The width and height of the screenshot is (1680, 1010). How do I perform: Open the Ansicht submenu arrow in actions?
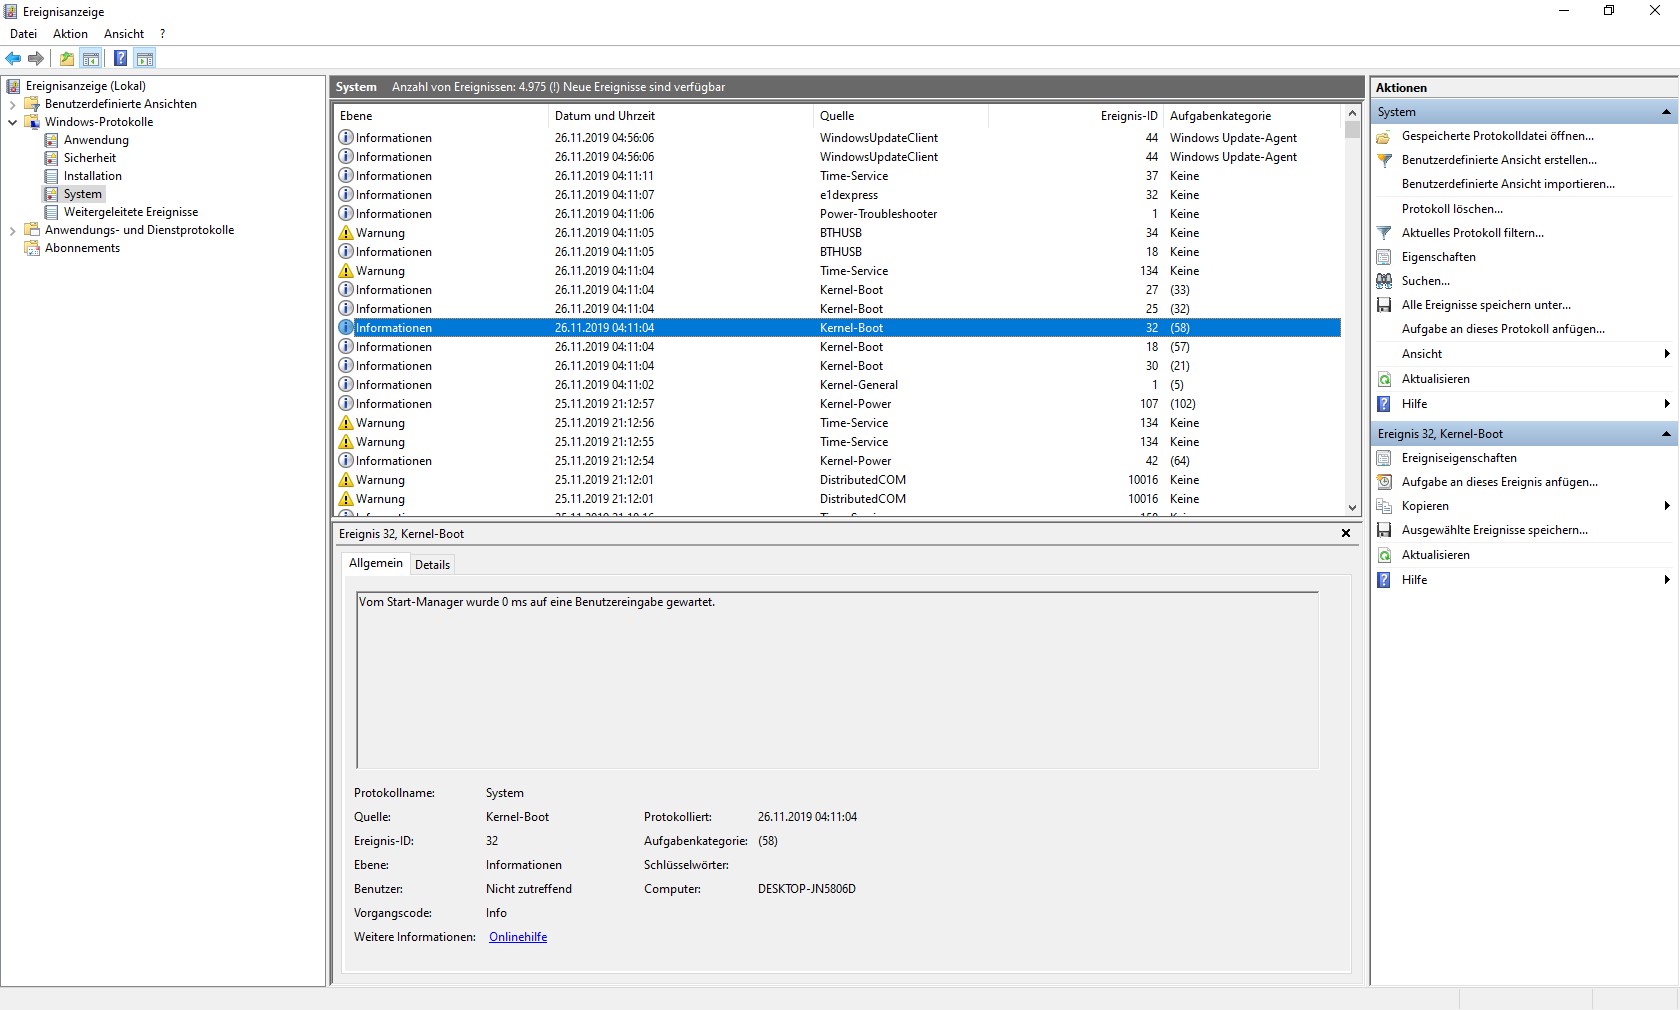1667,354
